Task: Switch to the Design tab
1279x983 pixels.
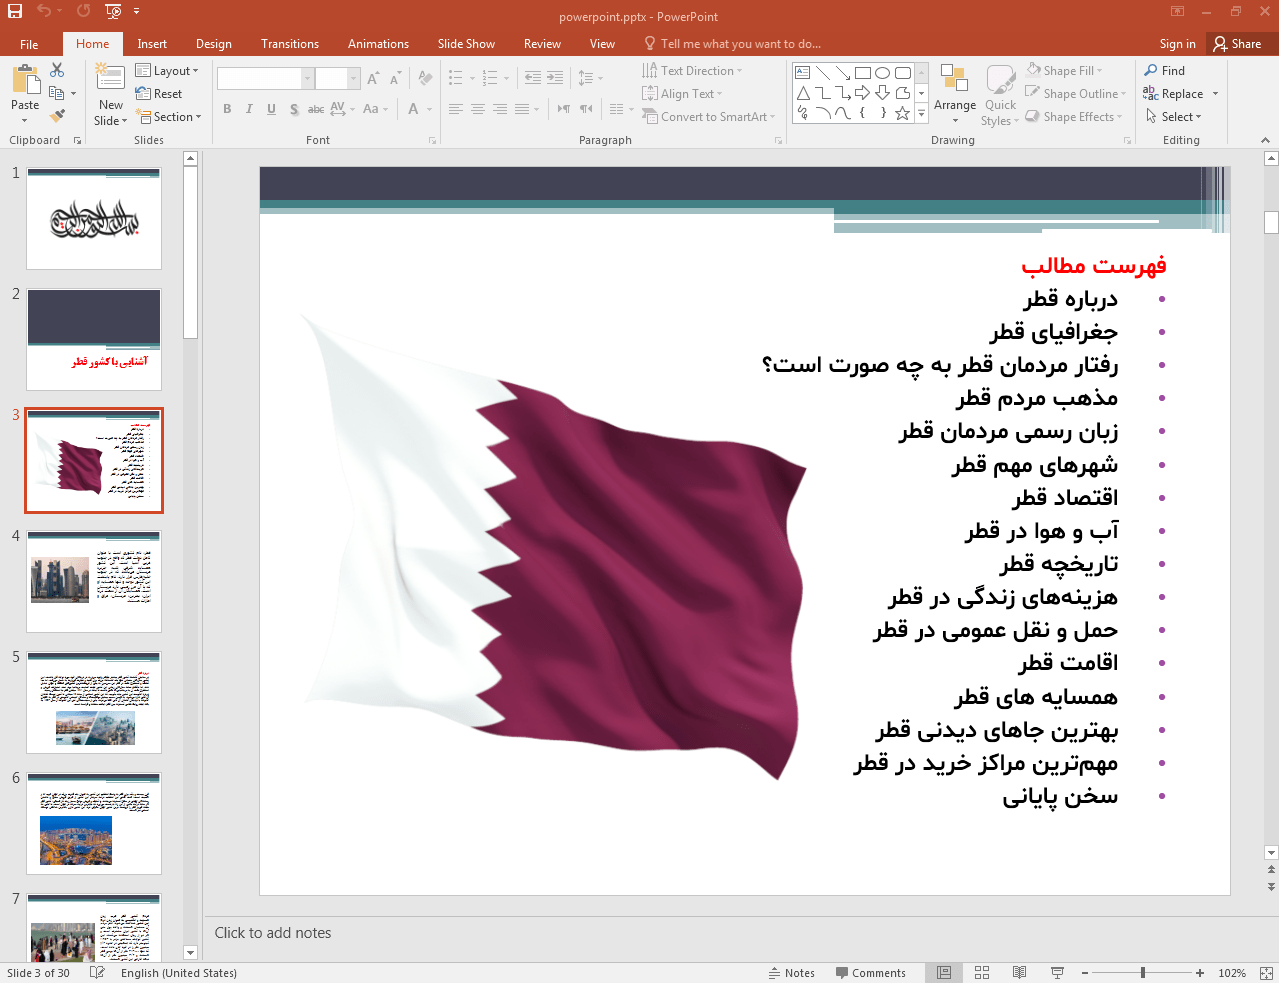Action: point(213,43)
